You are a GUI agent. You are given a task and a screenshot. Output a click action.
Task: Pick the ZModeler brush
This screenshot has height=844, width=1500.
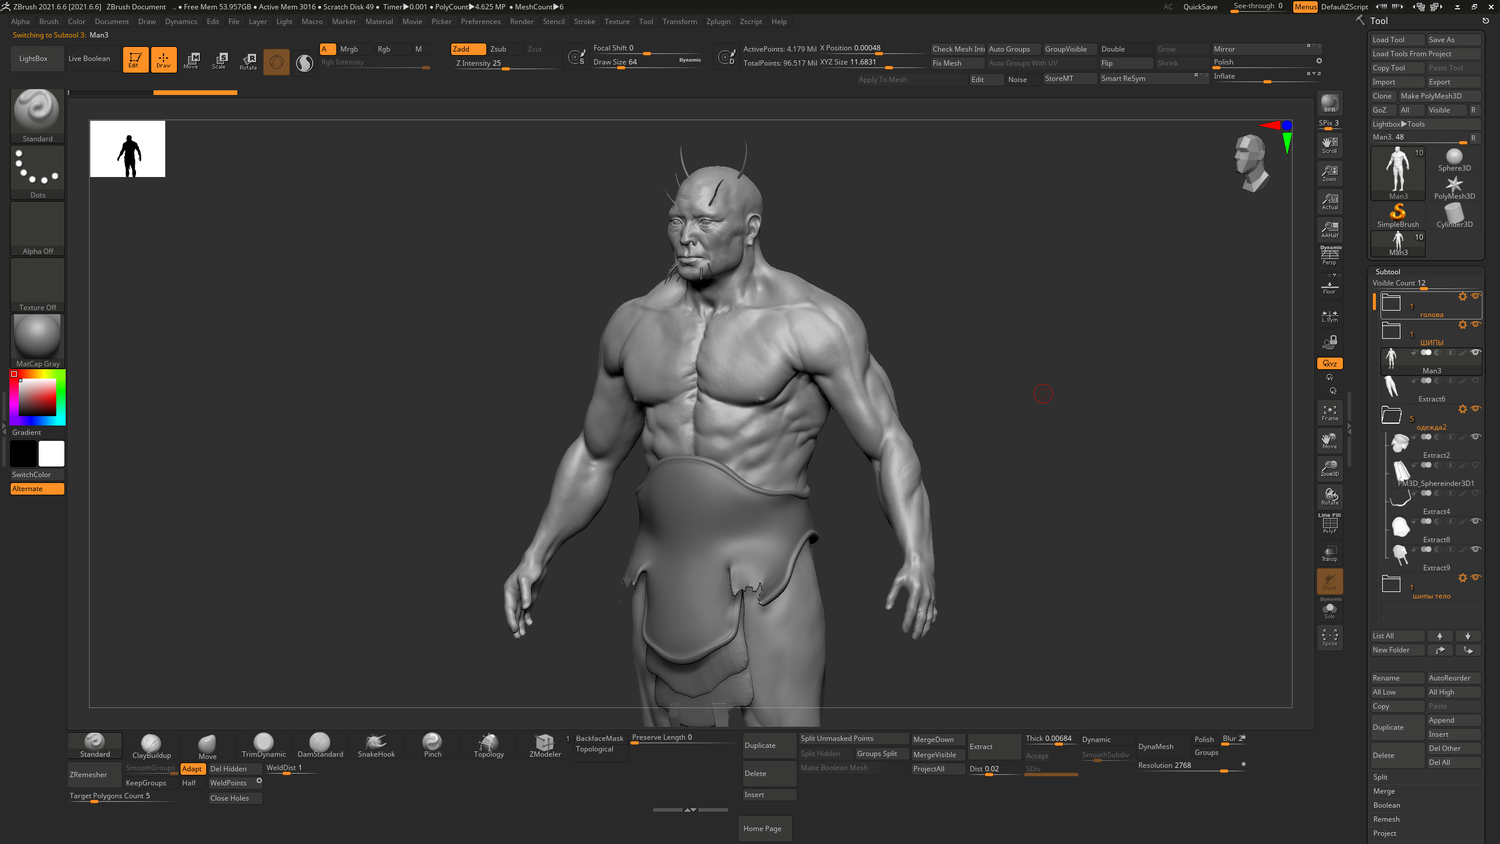pyautogui.click(x=545, y=746)
